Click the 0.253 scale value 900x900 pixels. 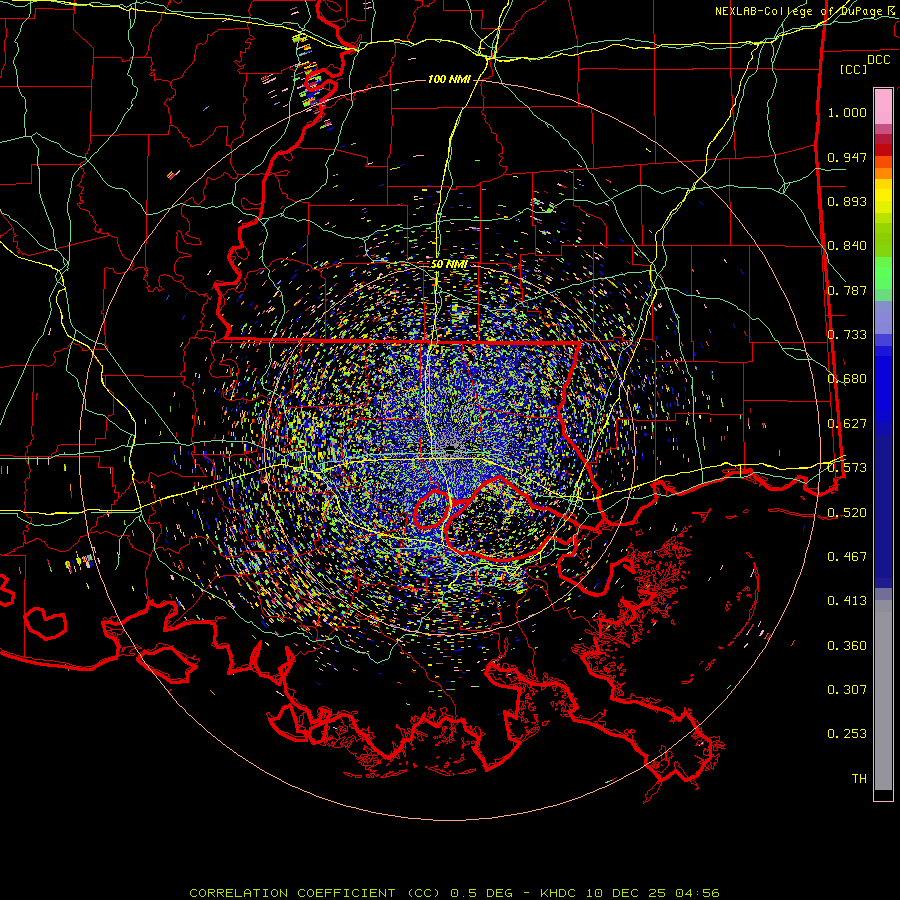pos(847,734)
